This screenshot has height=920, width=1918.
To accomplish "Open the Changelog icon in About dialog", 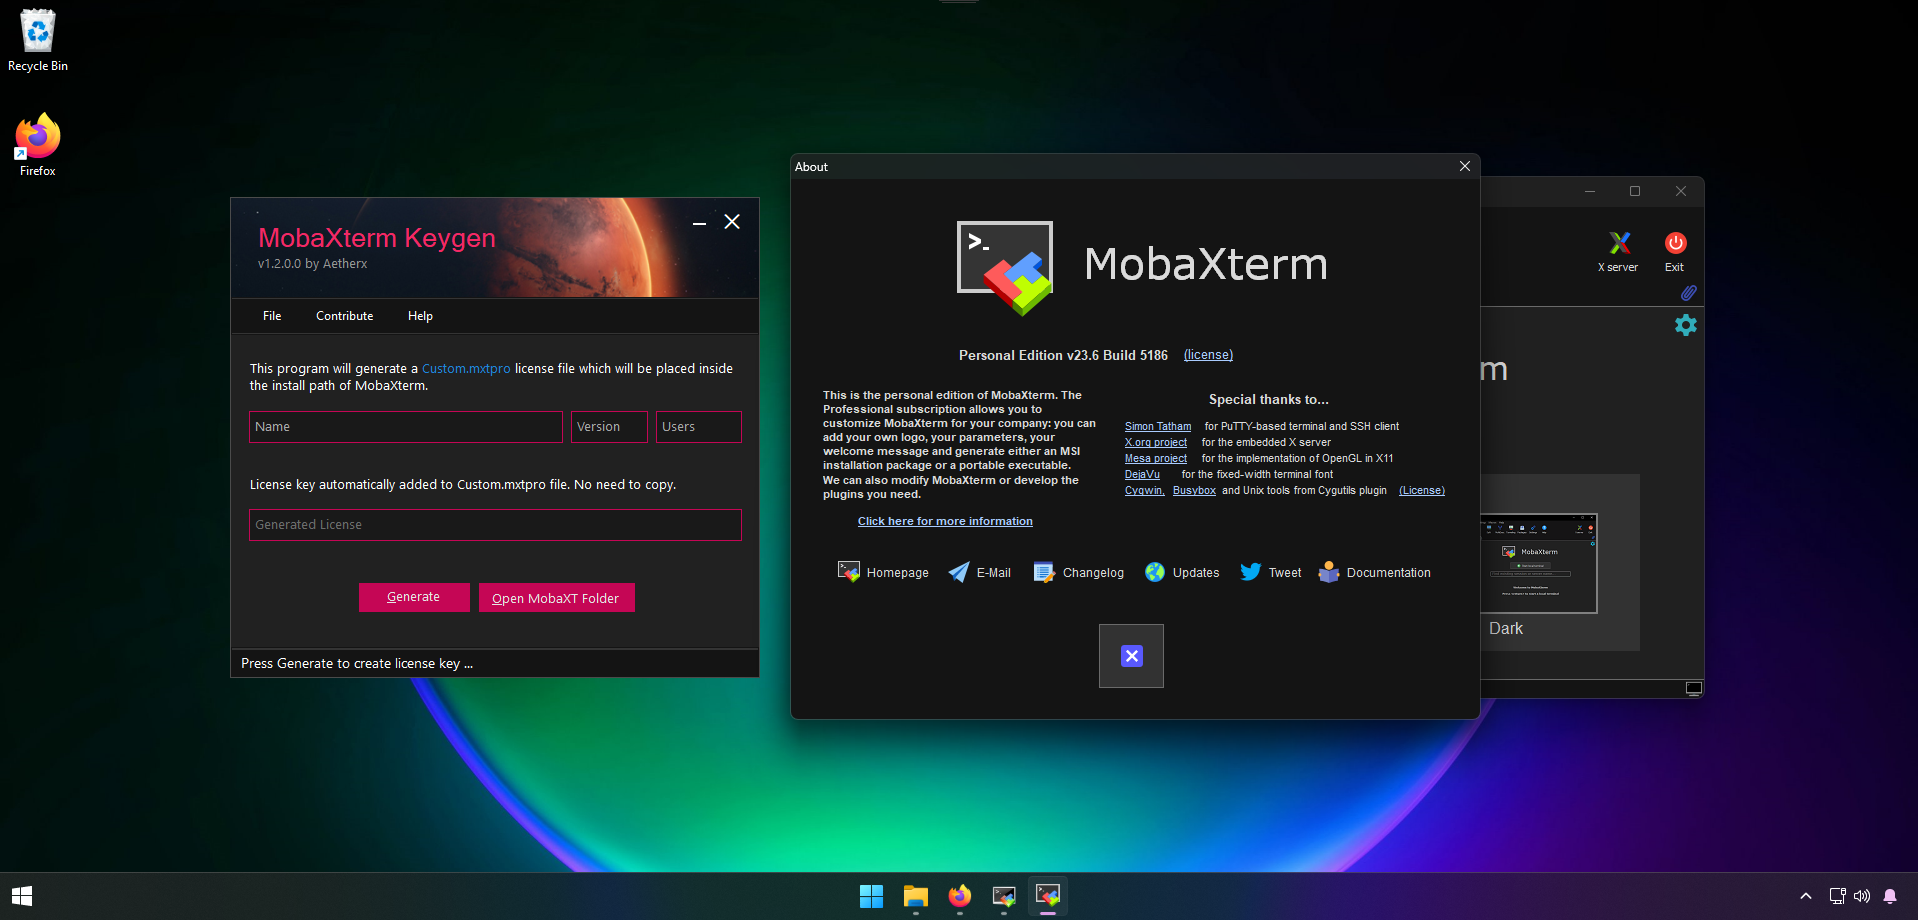I will pyautogui.click(x=1044, y=572).
